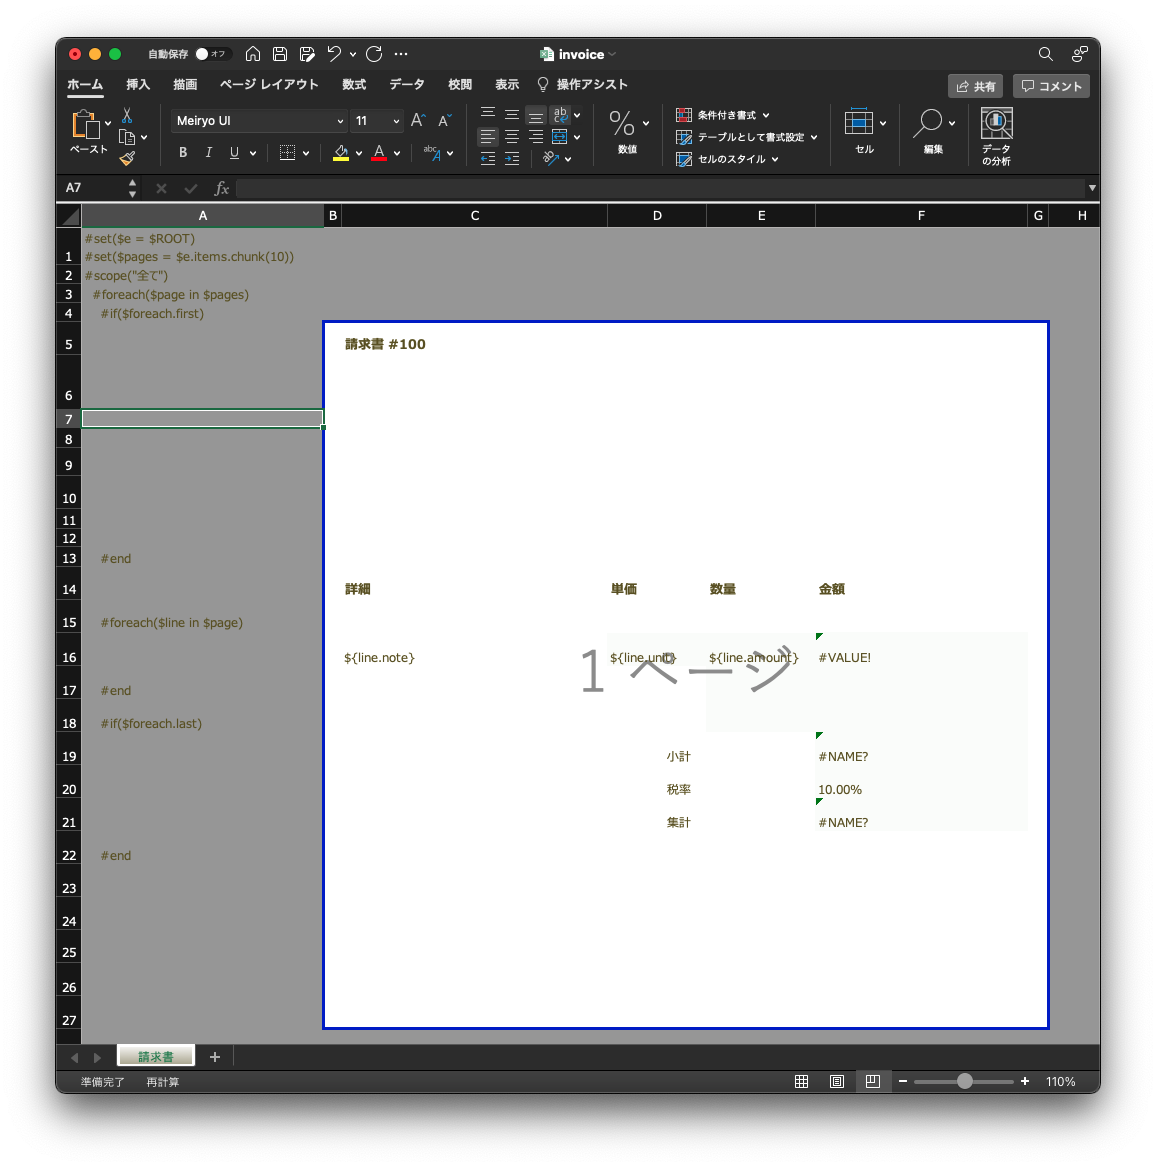Undo the last action
Viewport: 1156px width, 1167px height.
pyautogui.click(x=334, y=54)
